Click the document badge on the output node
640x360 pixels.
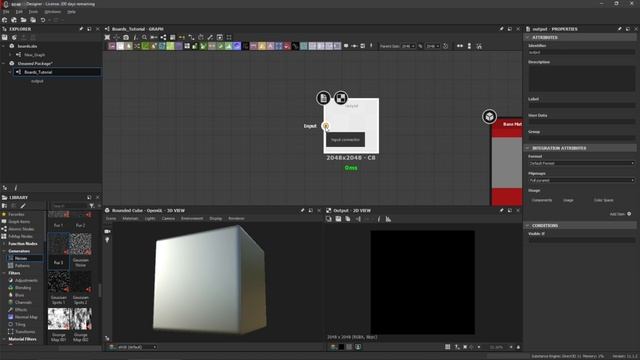click(323, 98)
